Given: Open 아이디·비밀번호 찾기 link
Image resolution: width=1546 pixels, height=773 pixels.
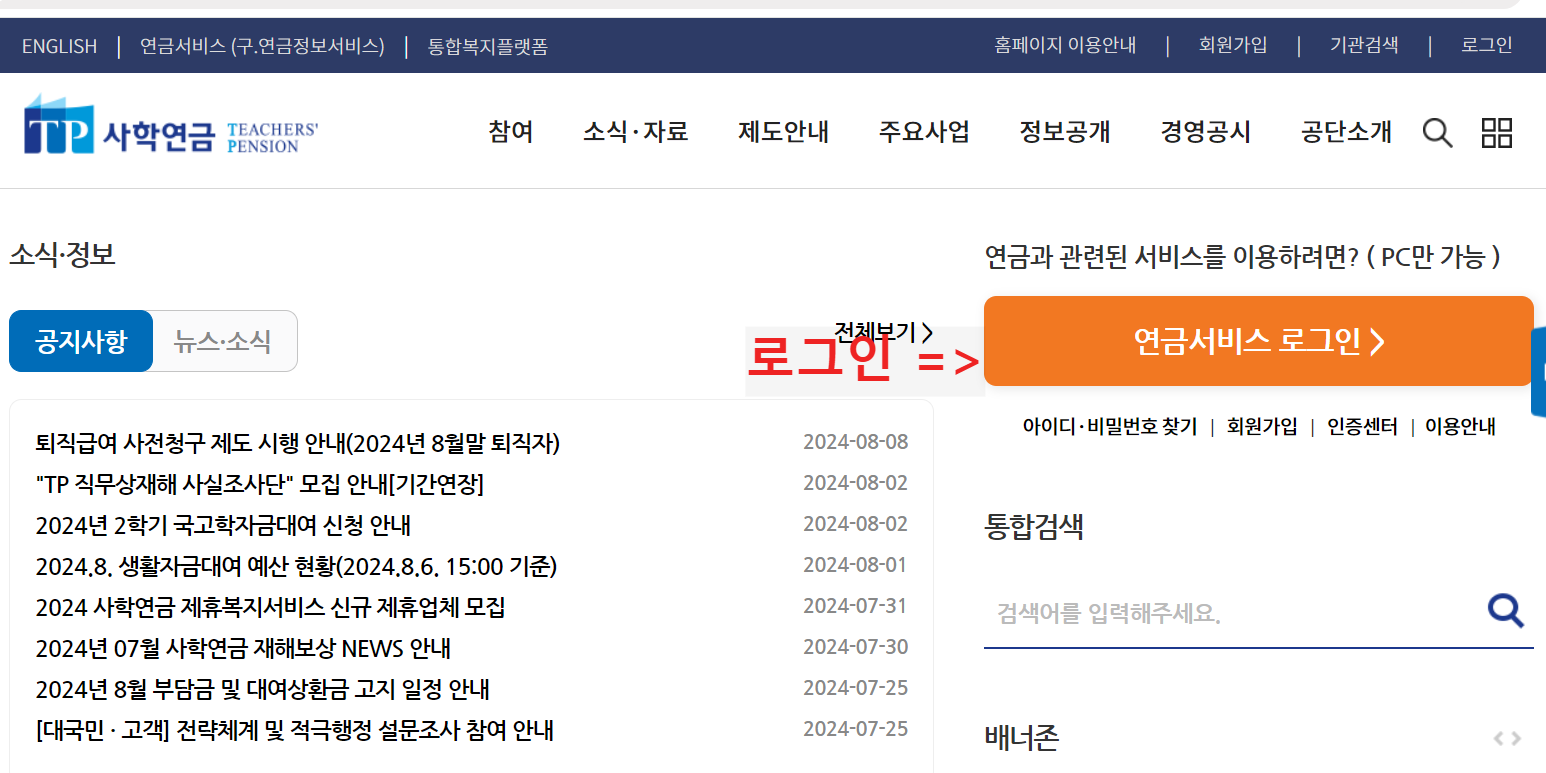Looking at the screenshot, I should pos(1110,426).
